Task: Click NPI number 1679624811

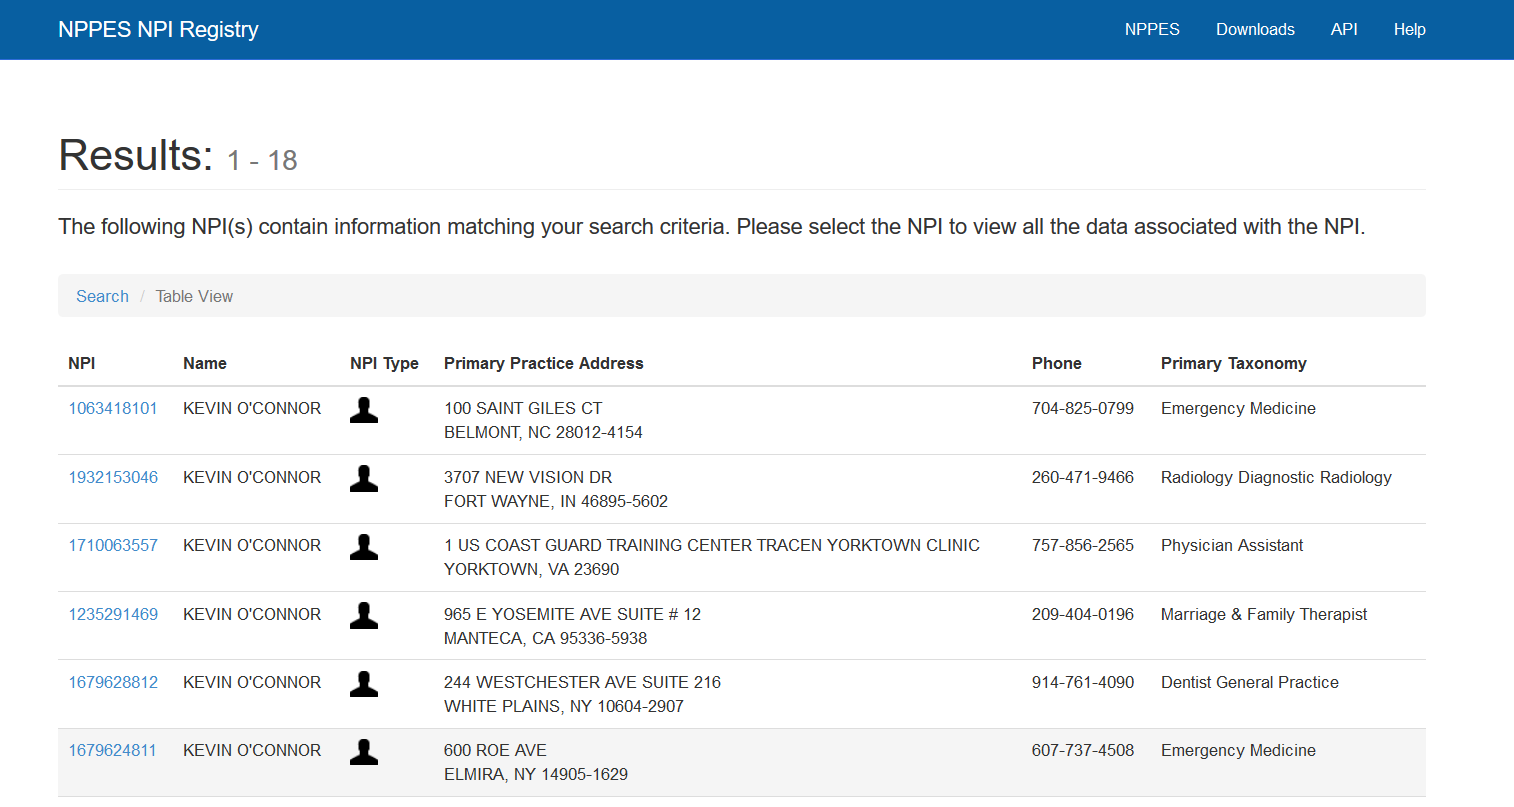Action: point(113,750)
